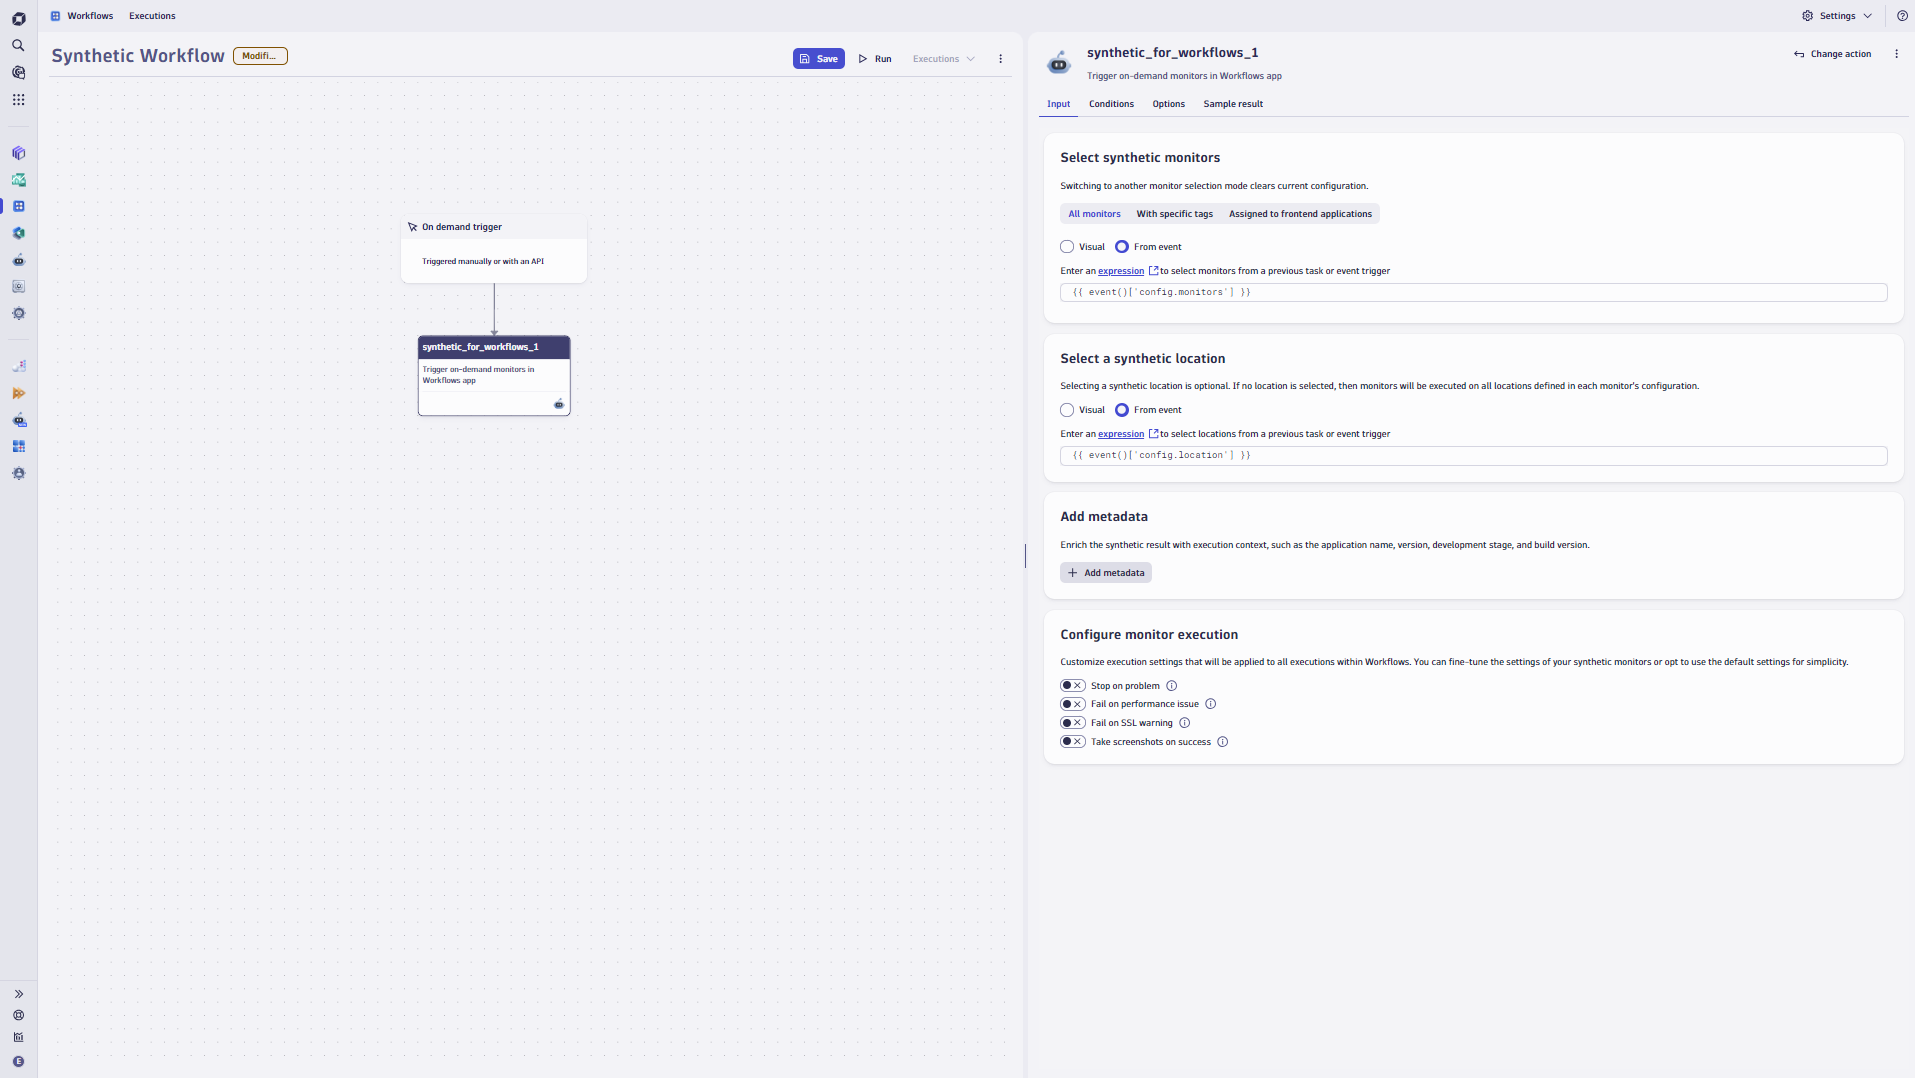
Task: Click the robot icon on the synthetic_for_workflows_1 node
Action: pos(559,404)
